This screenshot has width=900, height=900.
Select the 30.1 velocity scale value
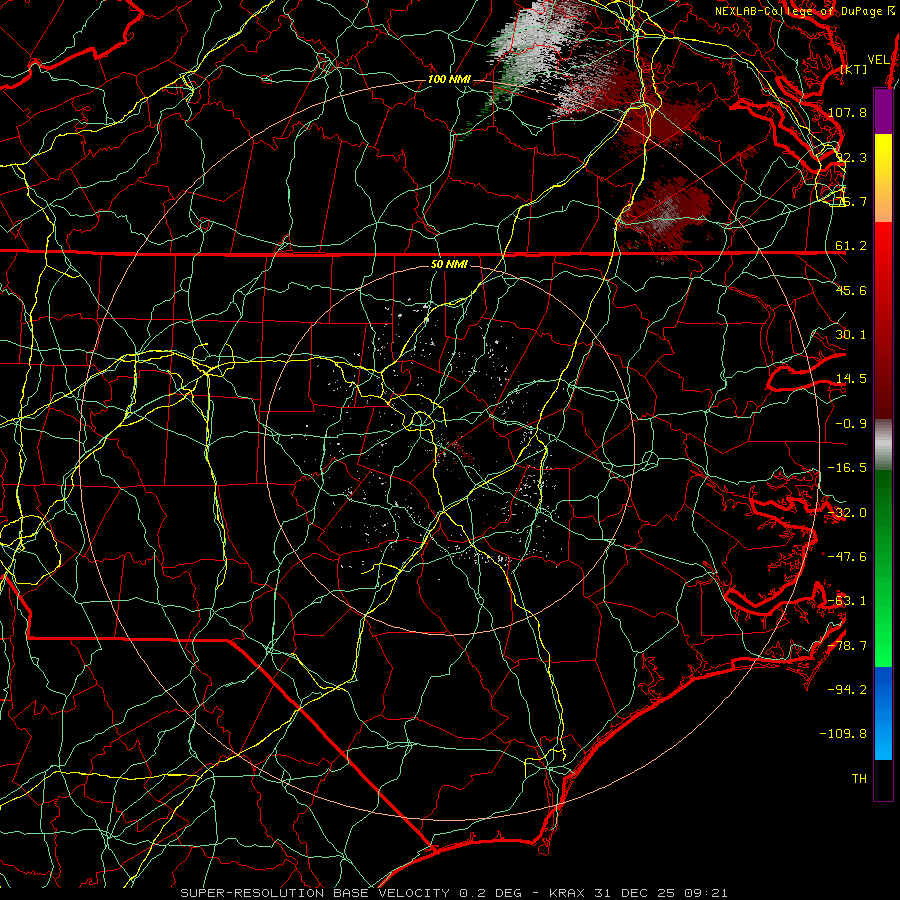[851, 335]
